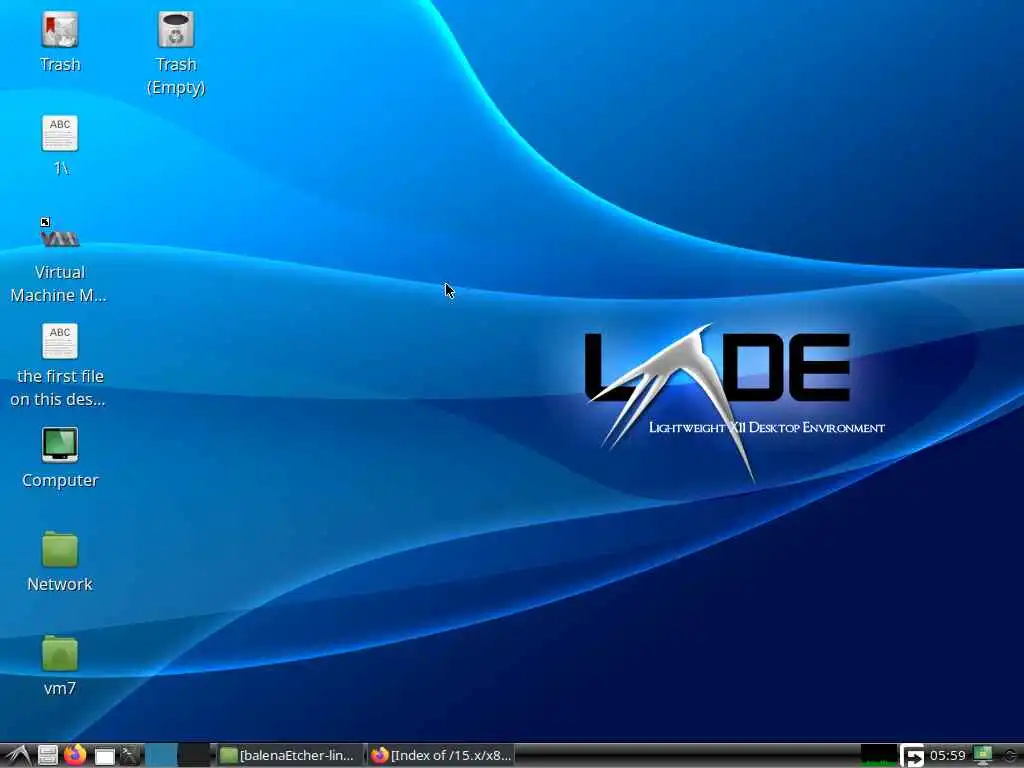Open the network monitor tray icon
Viewport: 1024px width, 768px height.
(983, 756)
